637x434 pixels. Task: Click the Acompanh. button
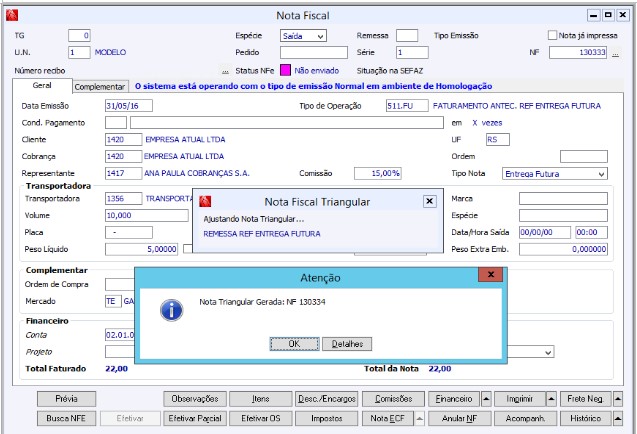click(525, 418)
